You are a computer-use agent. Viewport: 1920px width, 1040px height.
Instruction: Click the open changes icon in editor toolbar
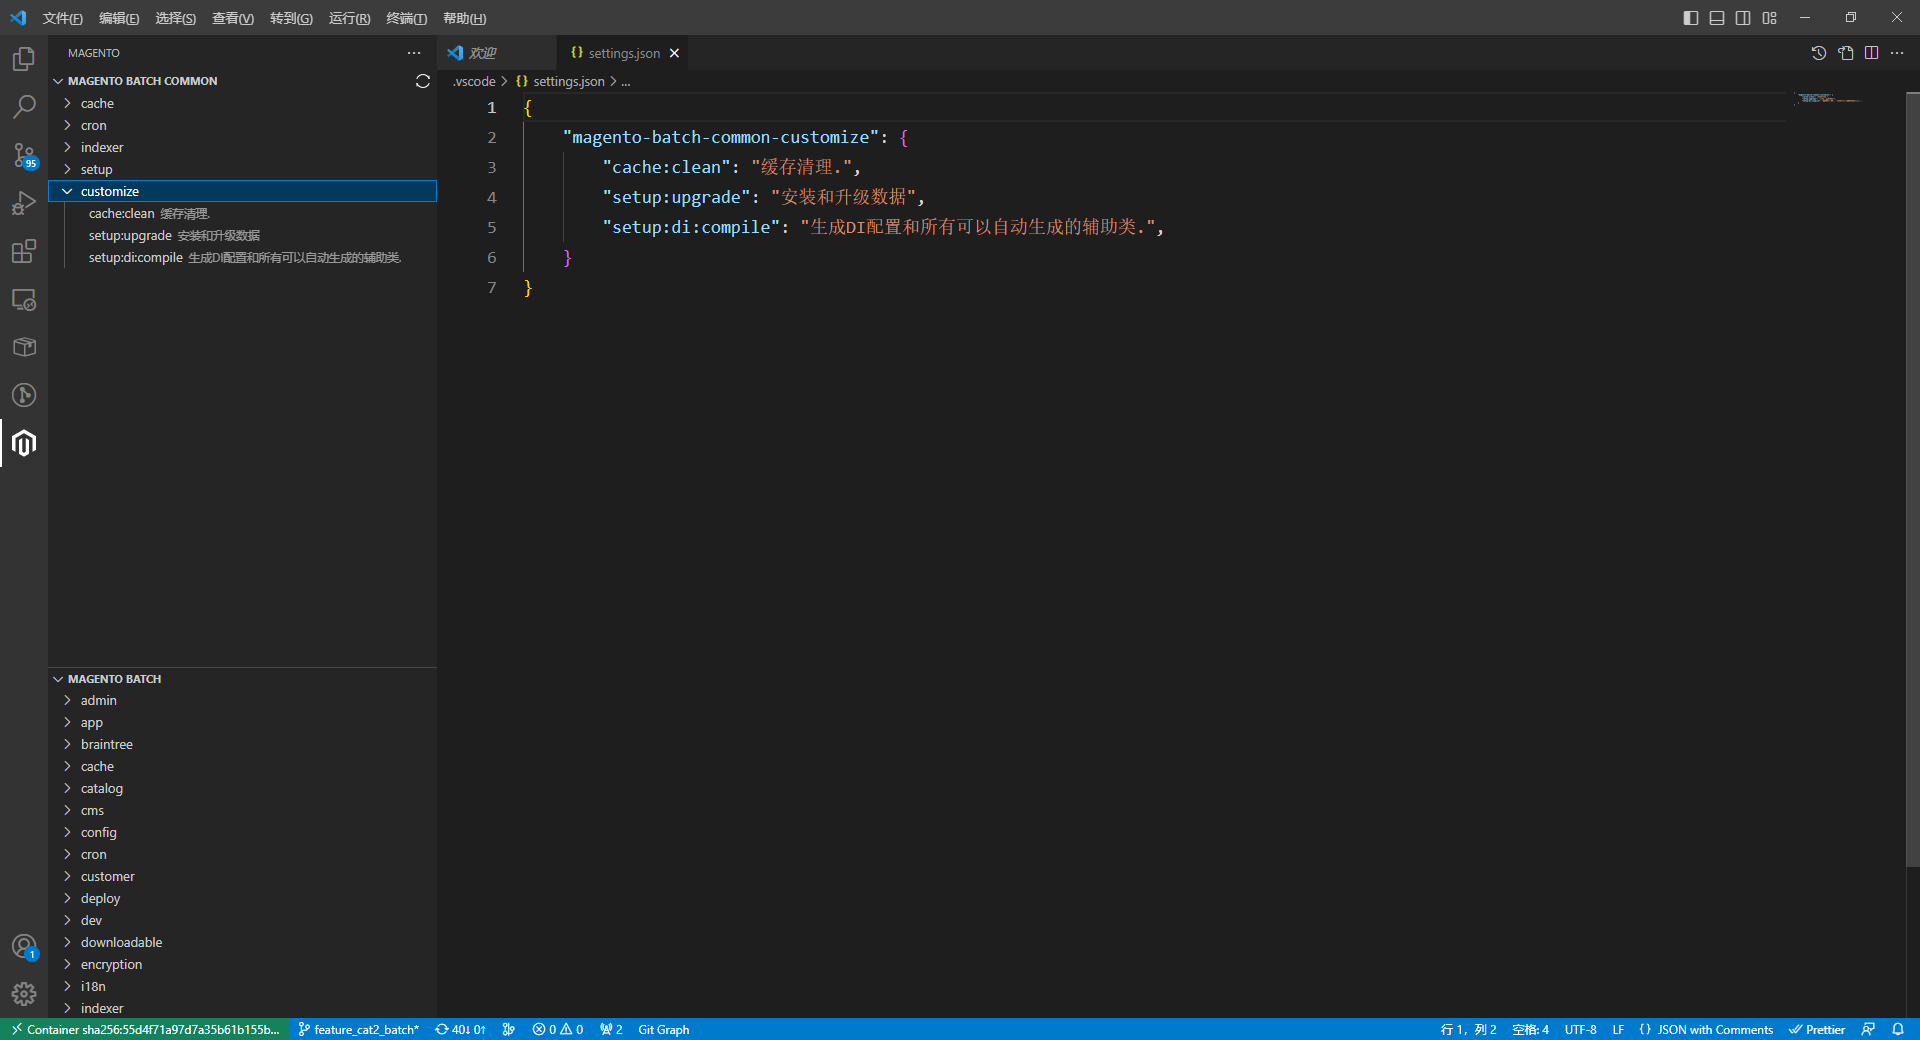click(1846, 53)
